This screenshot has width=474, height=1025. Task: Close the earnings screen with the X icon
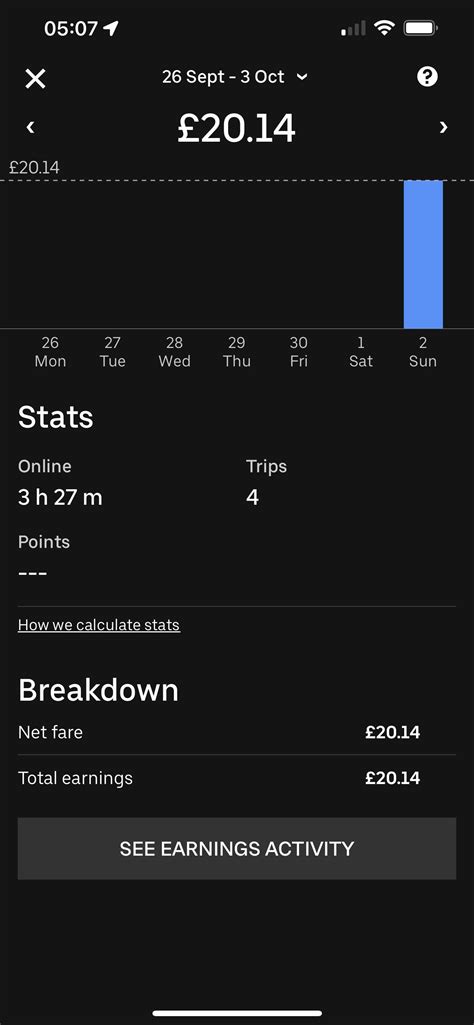[x=35, y=79]
